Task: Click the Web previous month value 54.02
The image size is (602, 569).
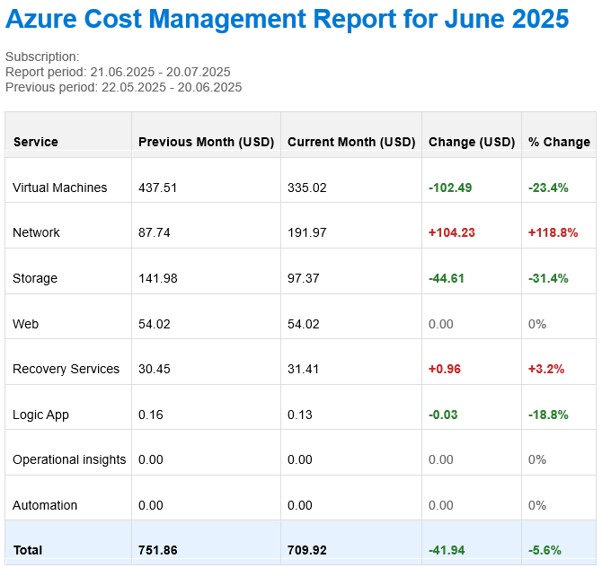Action: (154, 324)
